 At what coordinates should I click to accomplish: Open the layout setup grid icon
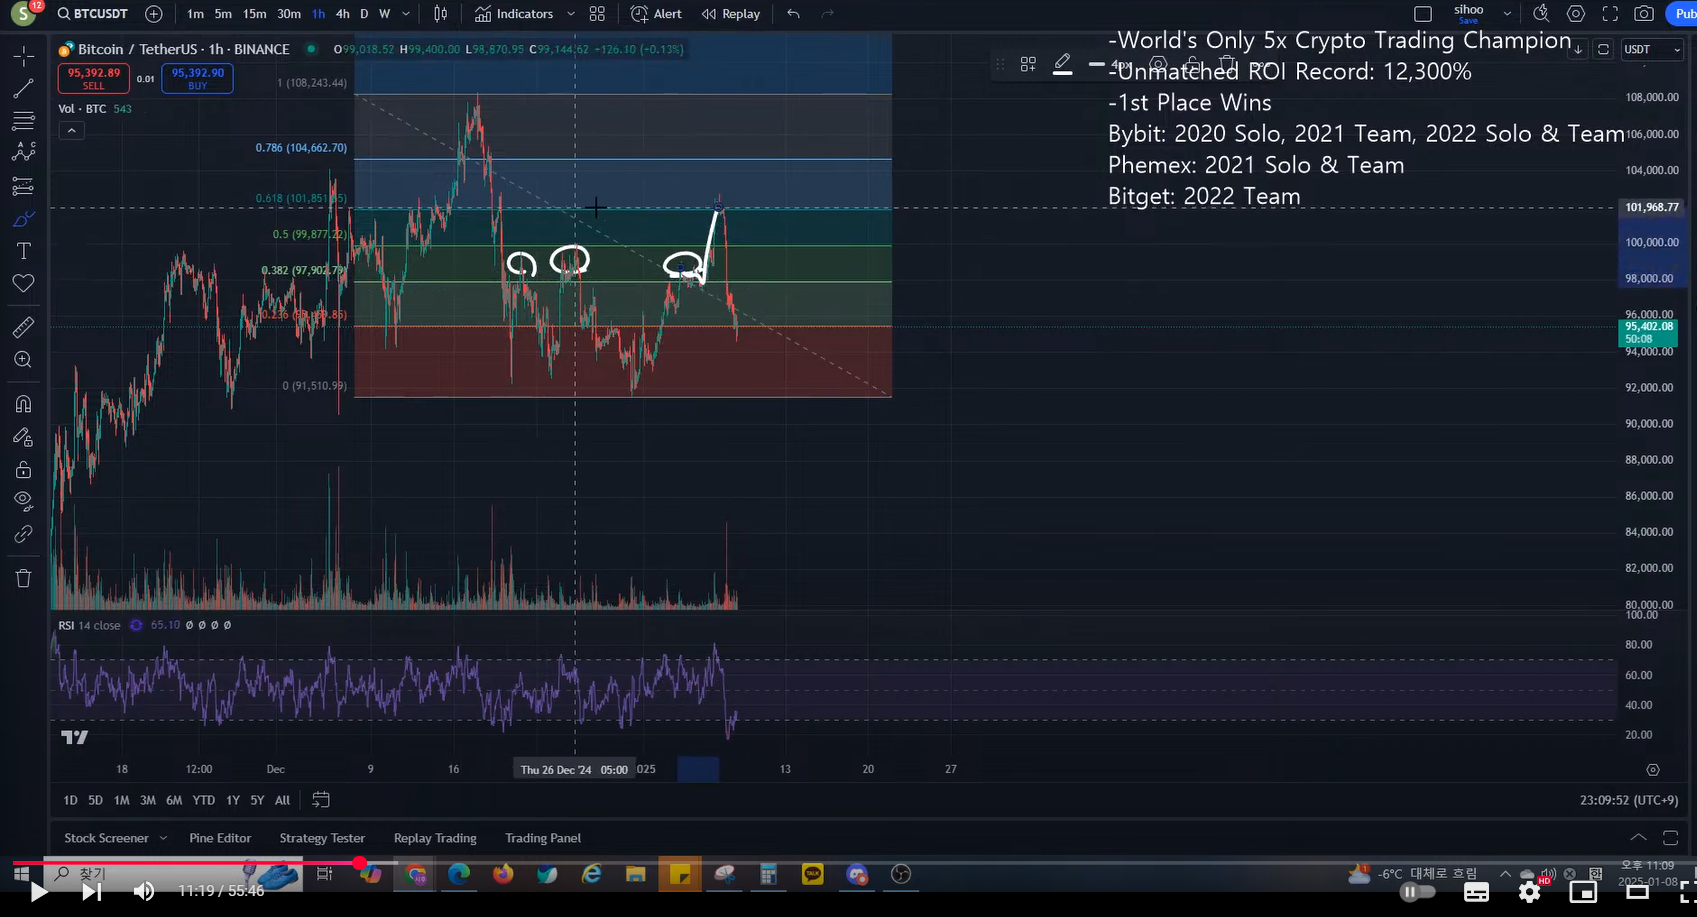[x=597, y=14]
